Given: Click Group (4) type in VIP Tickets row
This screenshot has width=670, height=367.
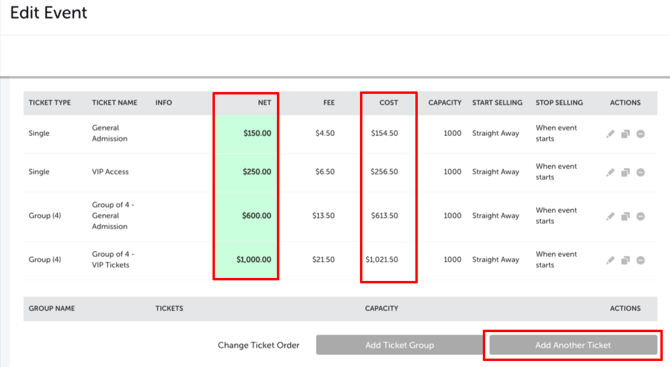Looking at the screenshot, I should point(45,259).
